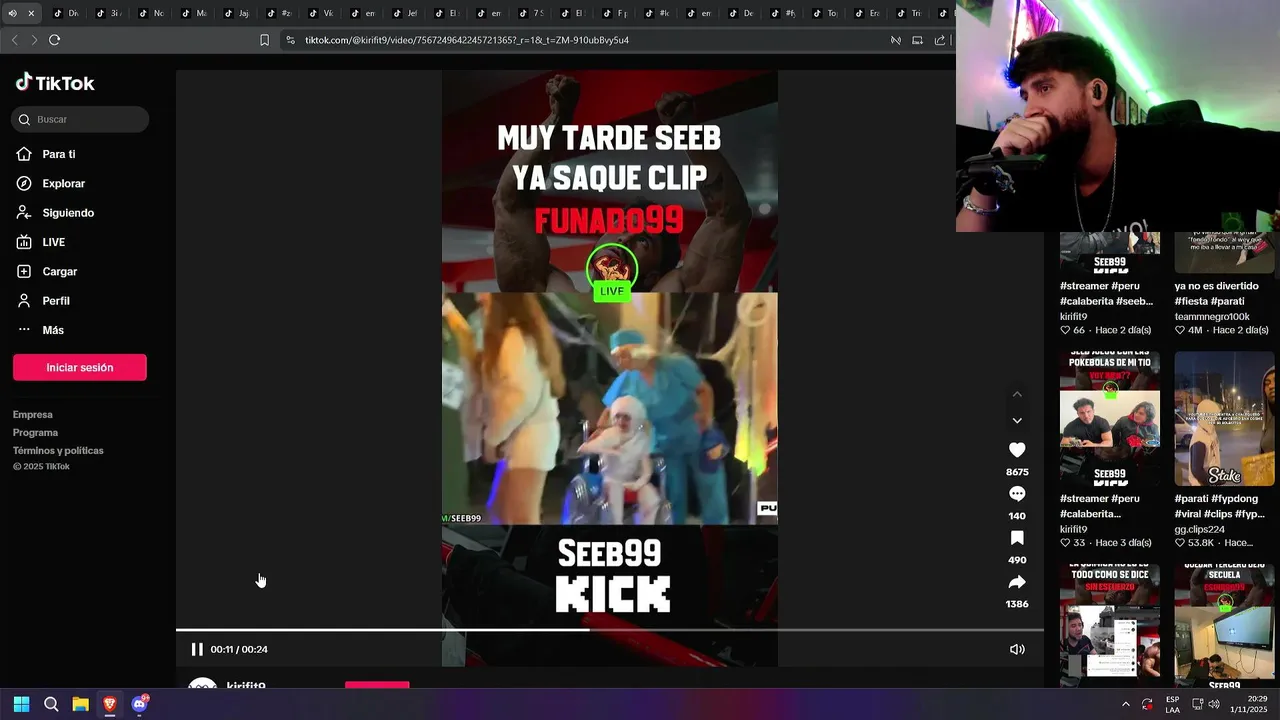Seek on the video progress bar
This screenshot has height=720, width=1280.
(610, 630)
